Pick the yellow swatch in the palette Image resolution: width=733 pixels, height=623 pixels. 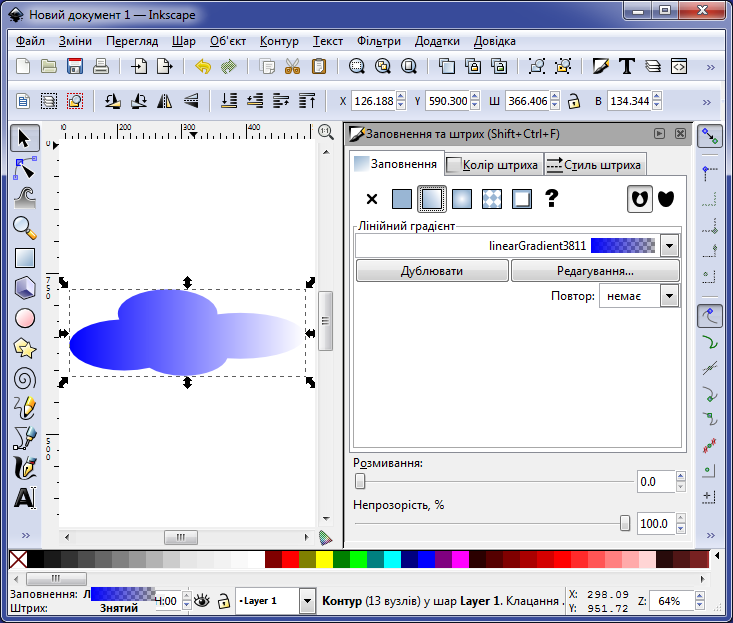click(x=324, y=559)
